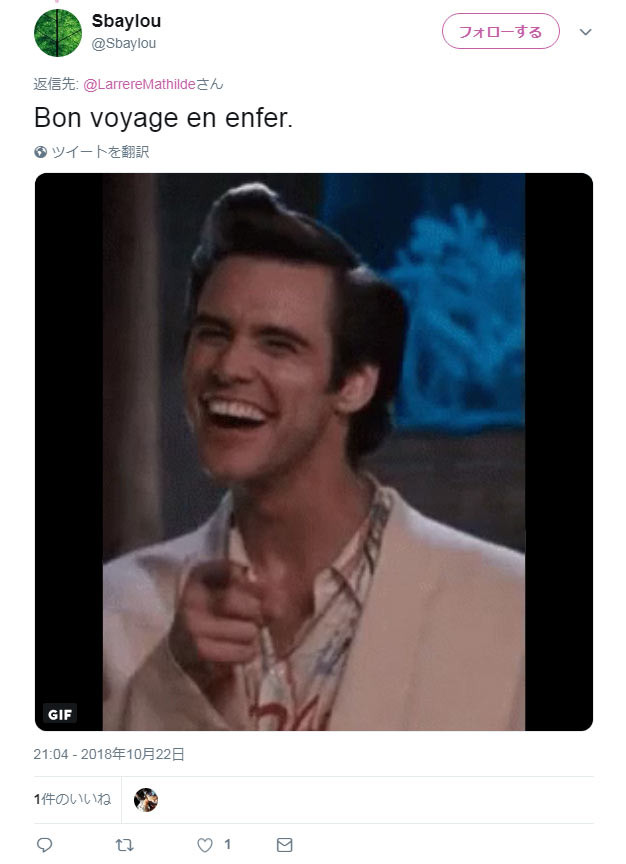Open Sbaylou's green leaf profile avatar

pos(58,33)
